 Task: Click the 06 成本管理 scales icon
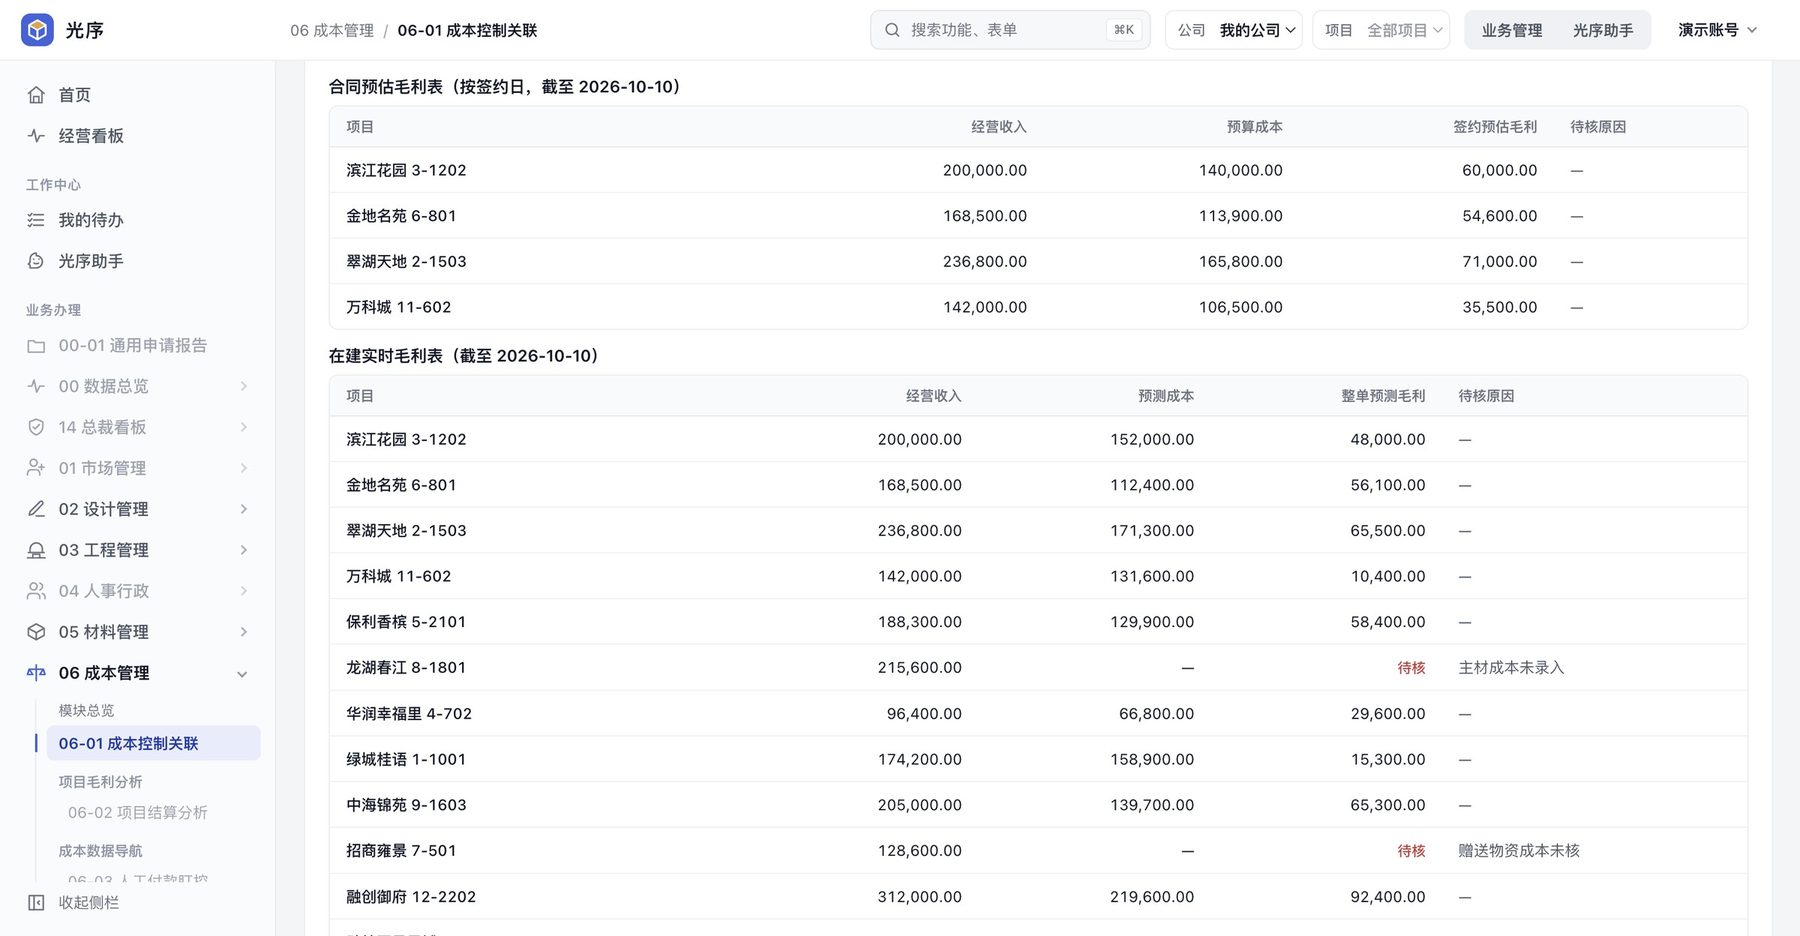point(36,673)
